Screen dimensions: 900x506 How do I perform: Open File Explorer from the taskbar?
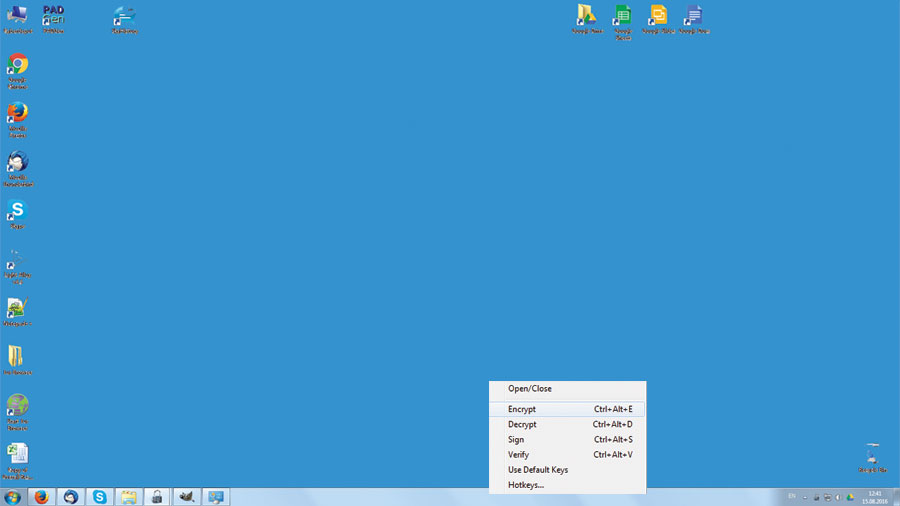[129, 497]
